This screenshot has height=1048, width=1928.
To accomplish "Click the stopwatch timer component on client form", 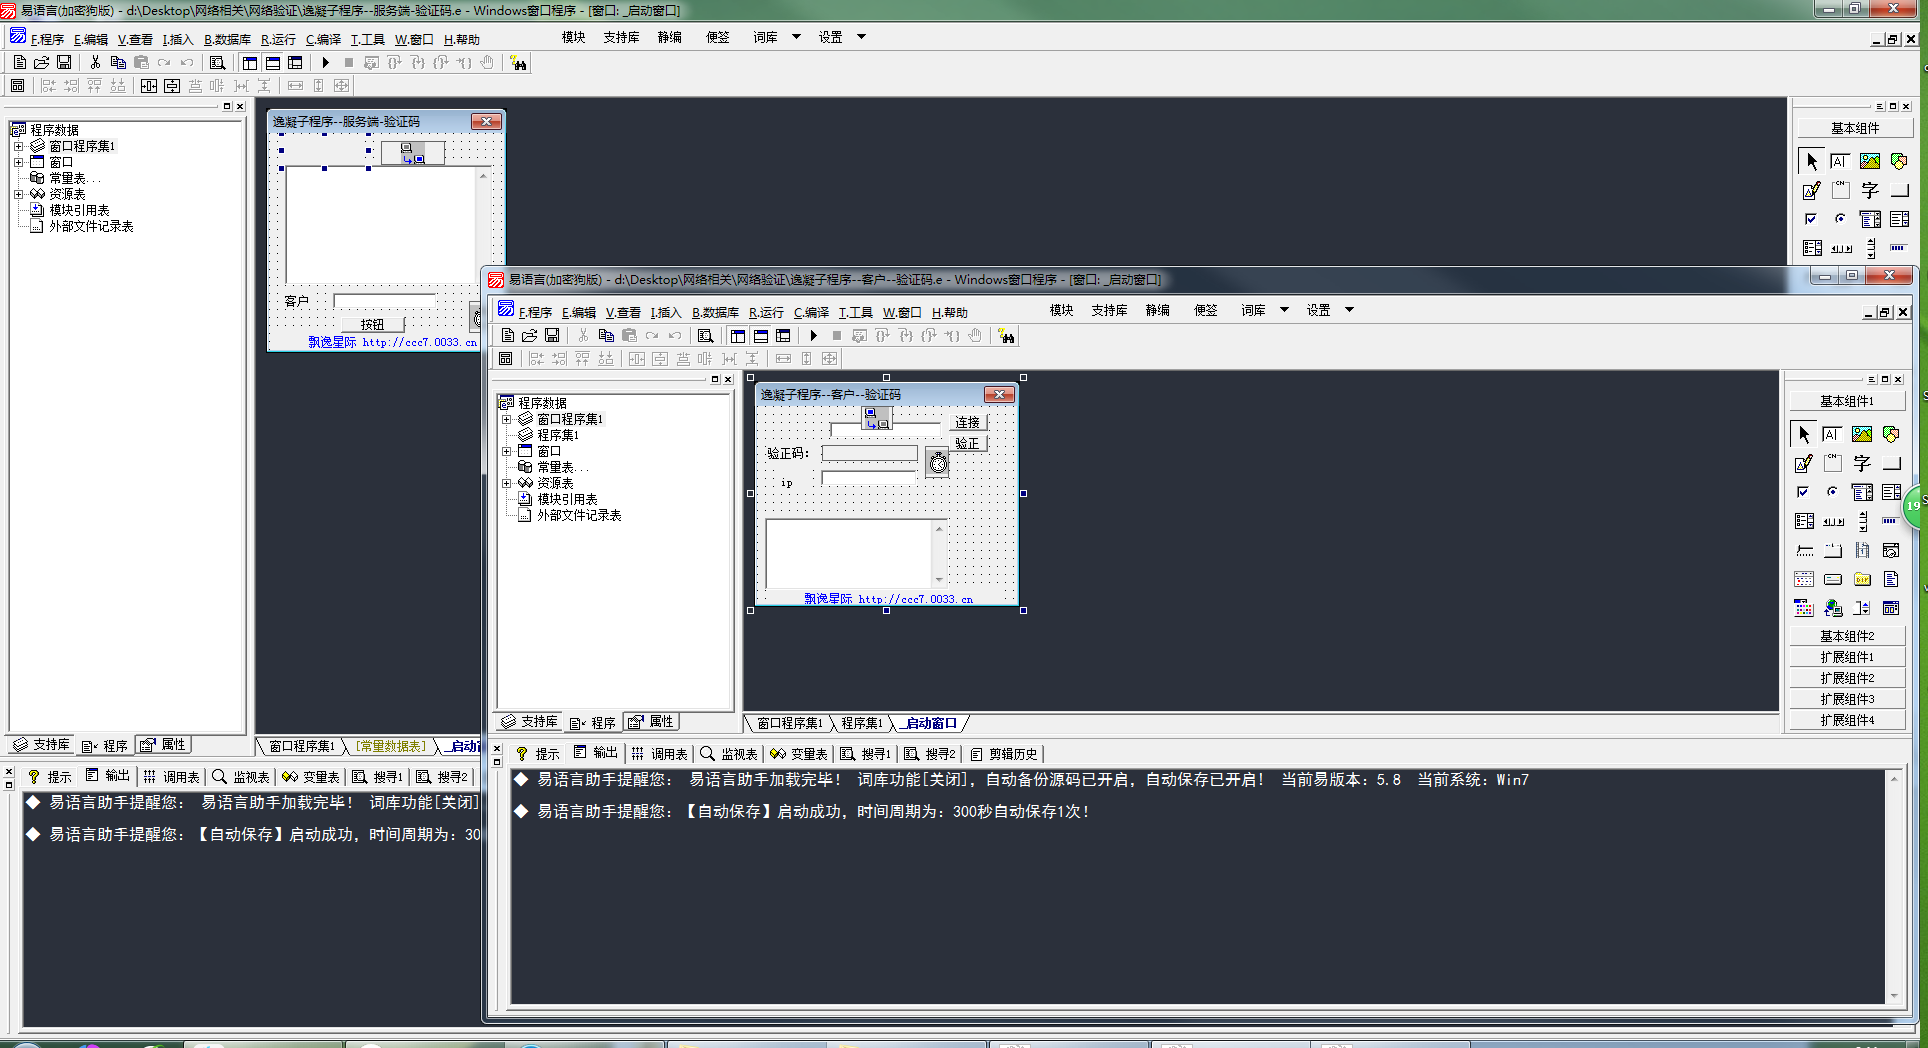I will pos(937,462).
